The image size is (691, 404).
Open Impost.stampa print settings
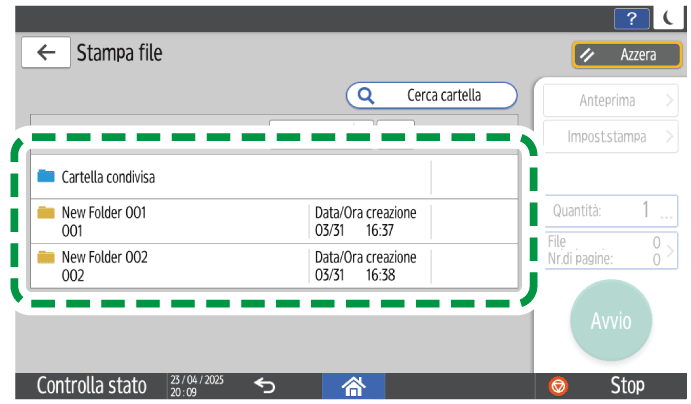(610, 137)
